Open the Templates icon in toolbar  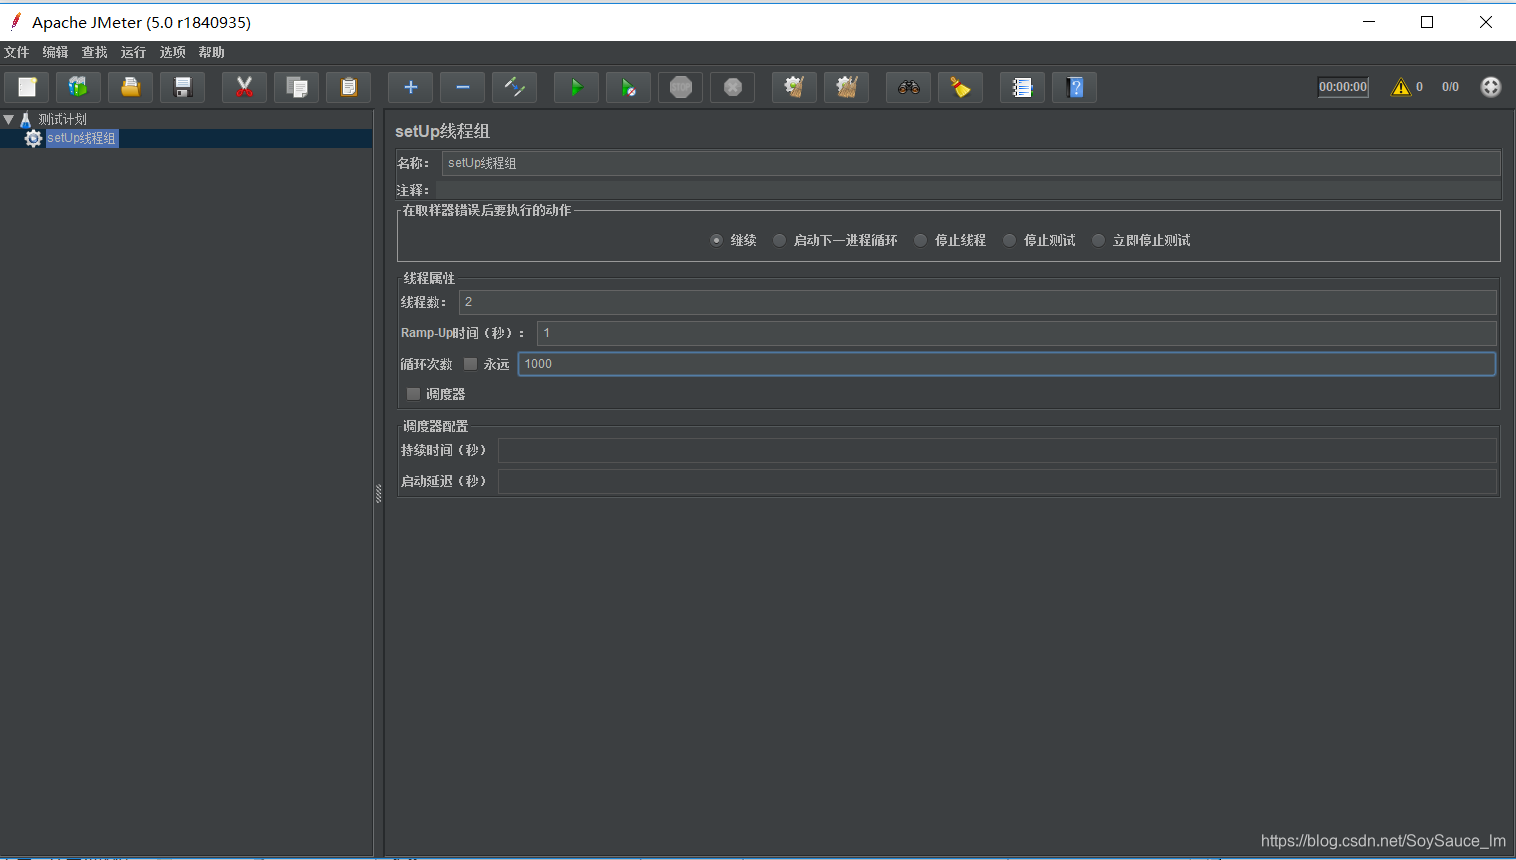tap(78, 88)
